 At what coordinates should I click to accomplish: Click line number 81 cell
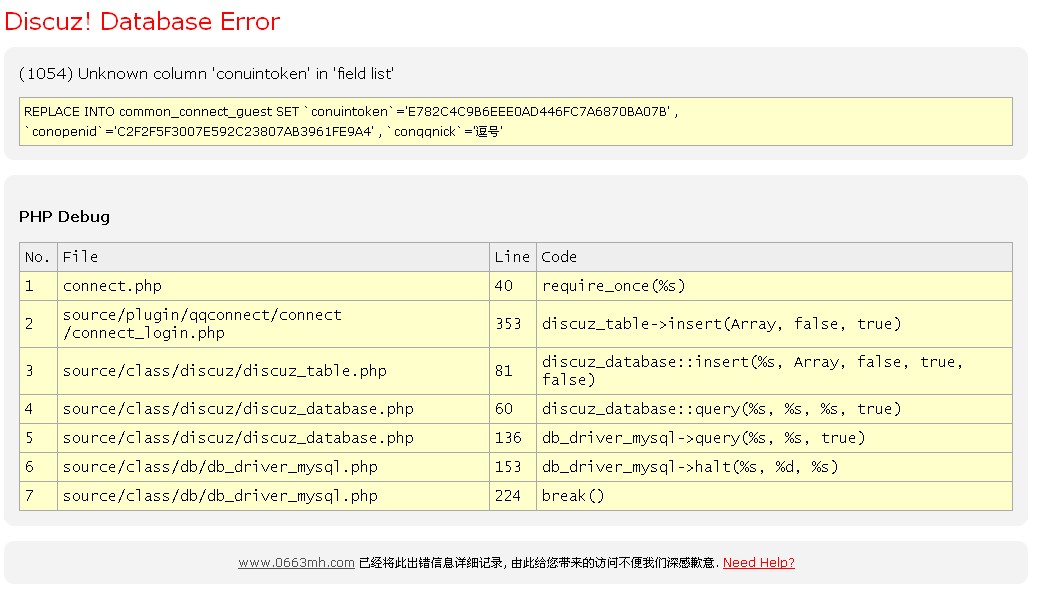pos(513,371)
